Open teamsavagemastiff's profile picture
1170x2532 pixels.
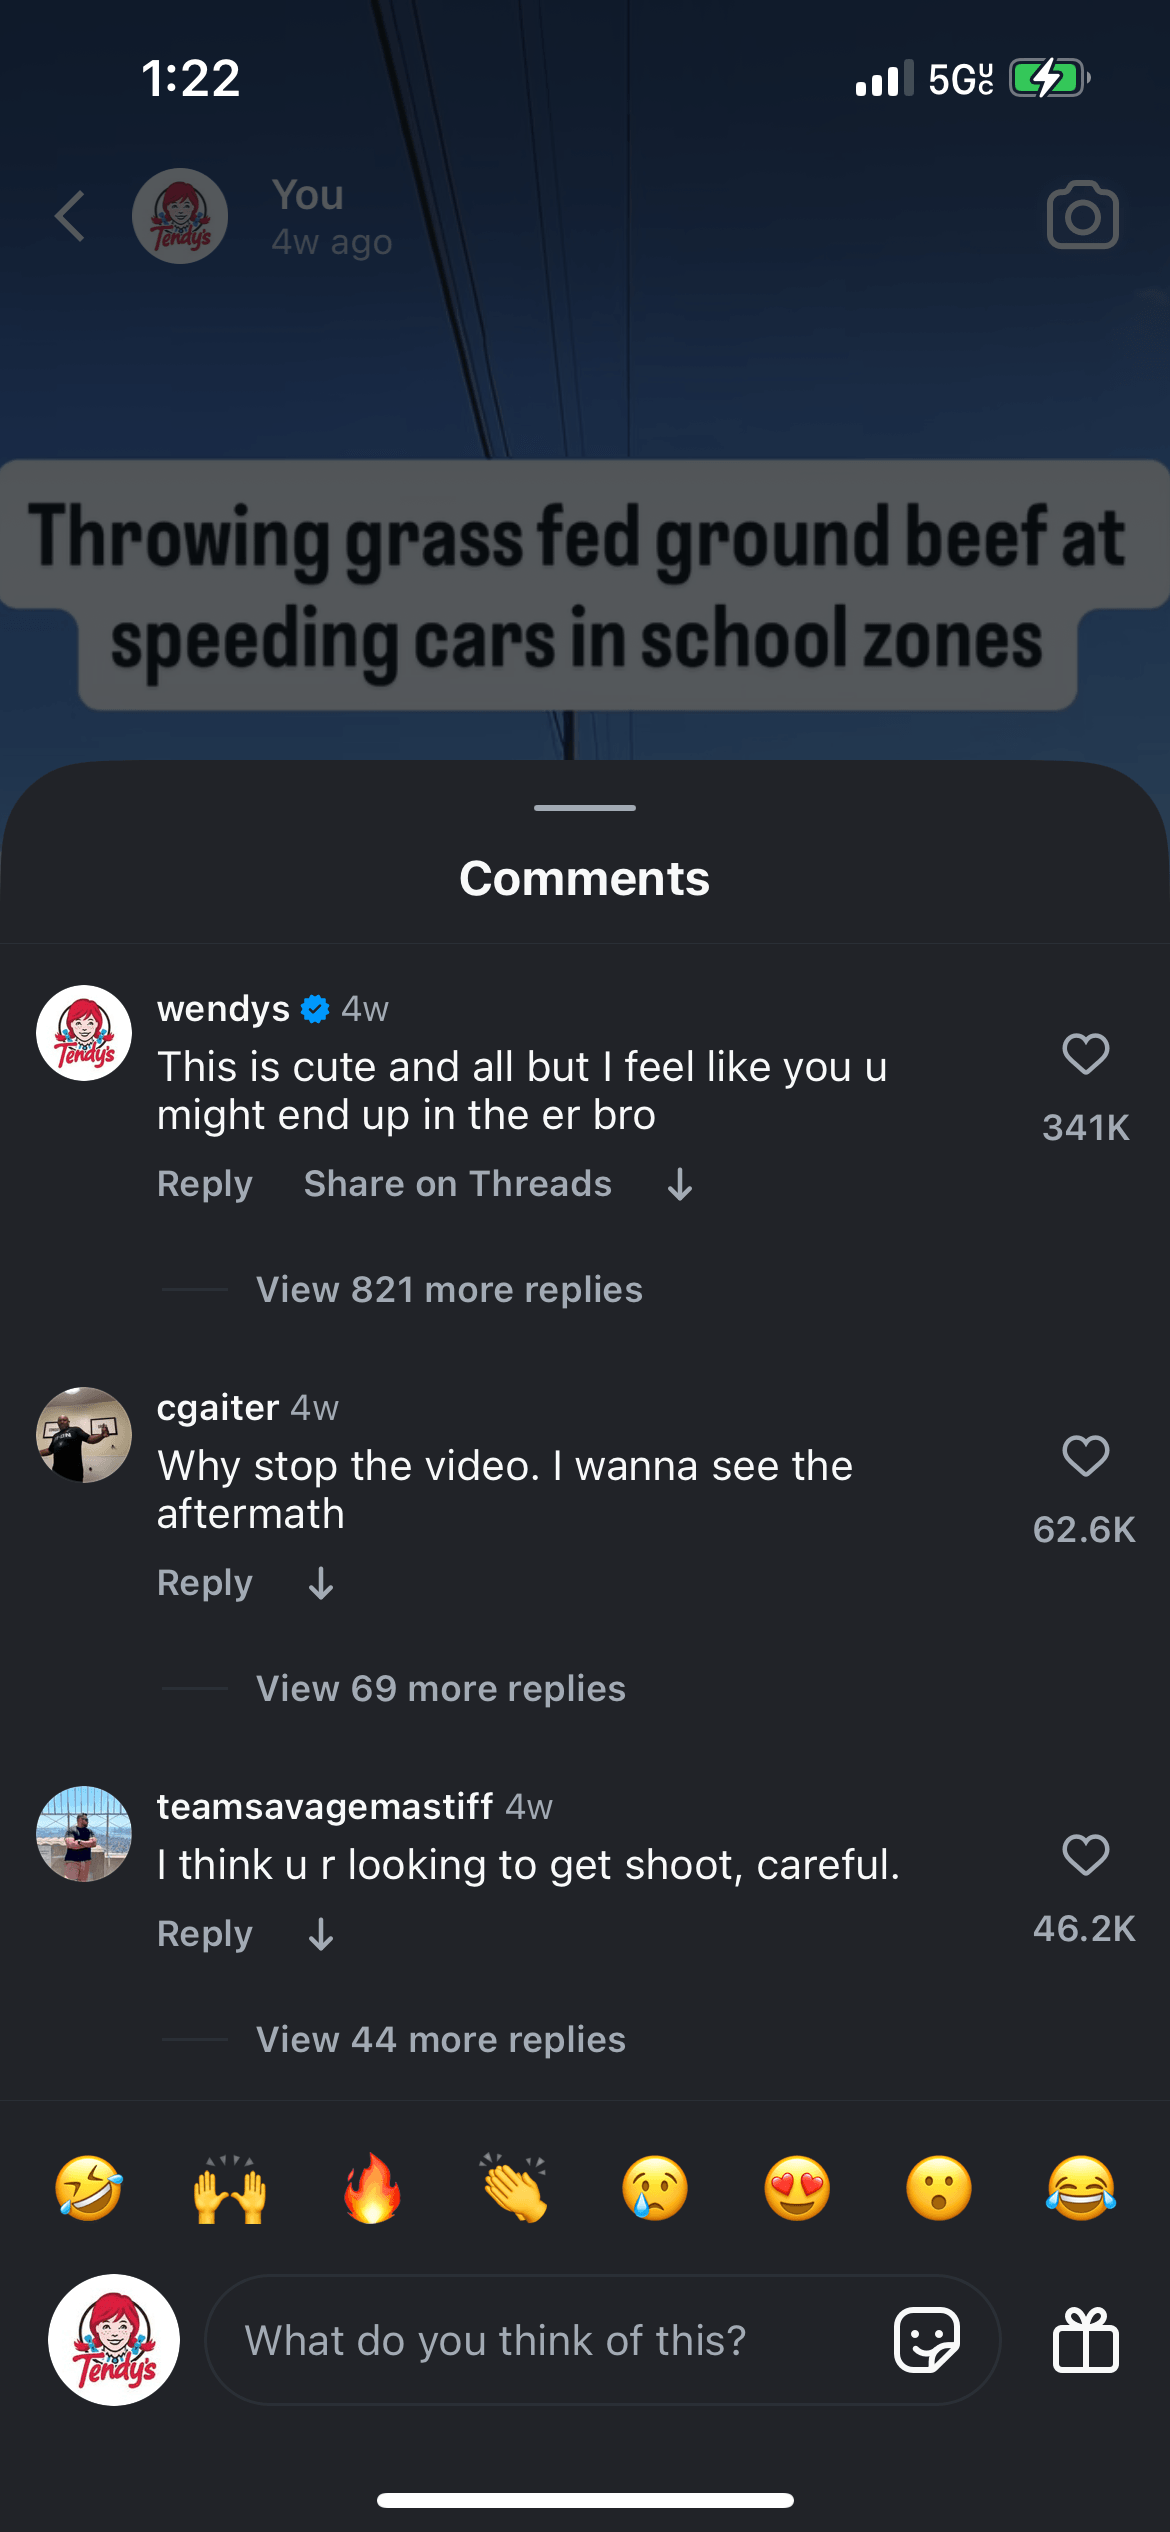click(84, 1834)
